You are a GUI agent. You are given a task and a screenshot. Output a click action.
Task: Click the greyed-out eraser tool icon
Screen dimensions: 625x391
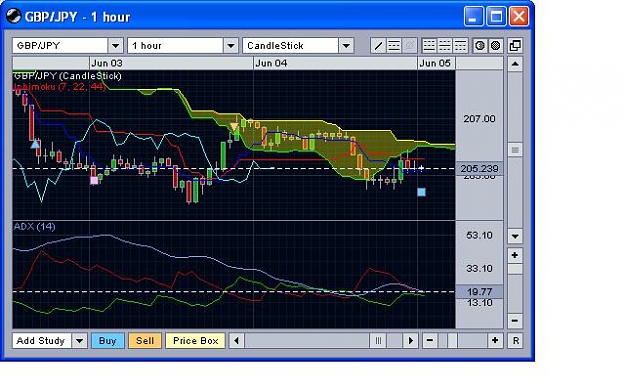click(x=409, y=46)
